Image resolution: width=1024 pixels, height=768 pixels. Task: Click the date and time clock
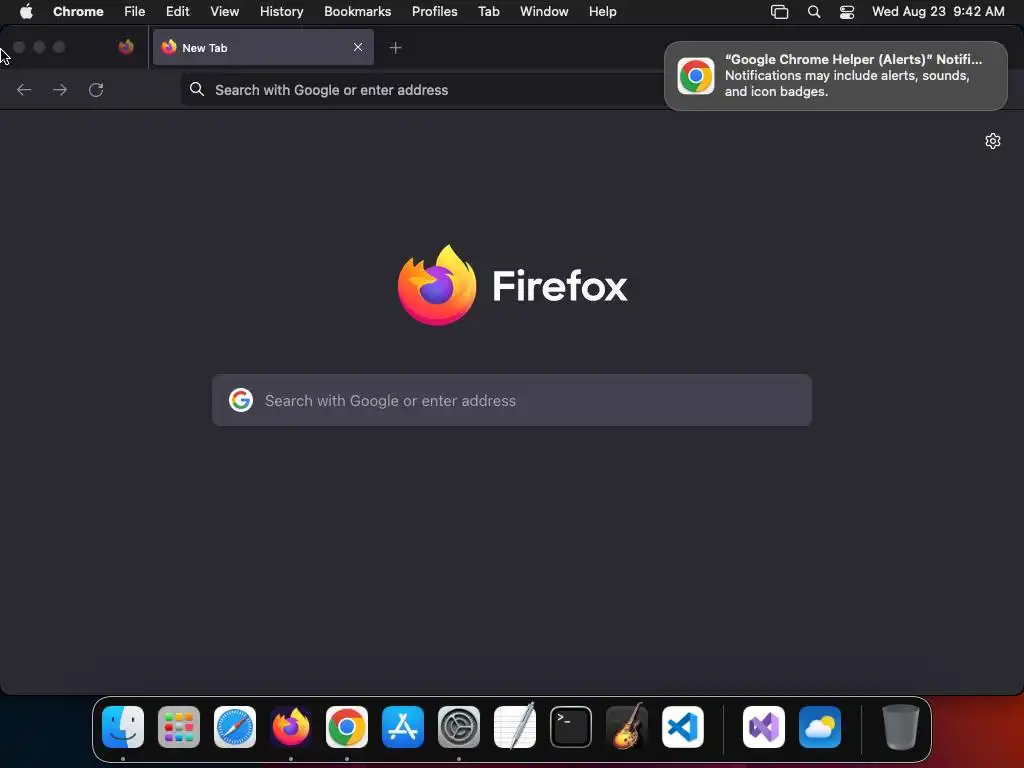938,11
